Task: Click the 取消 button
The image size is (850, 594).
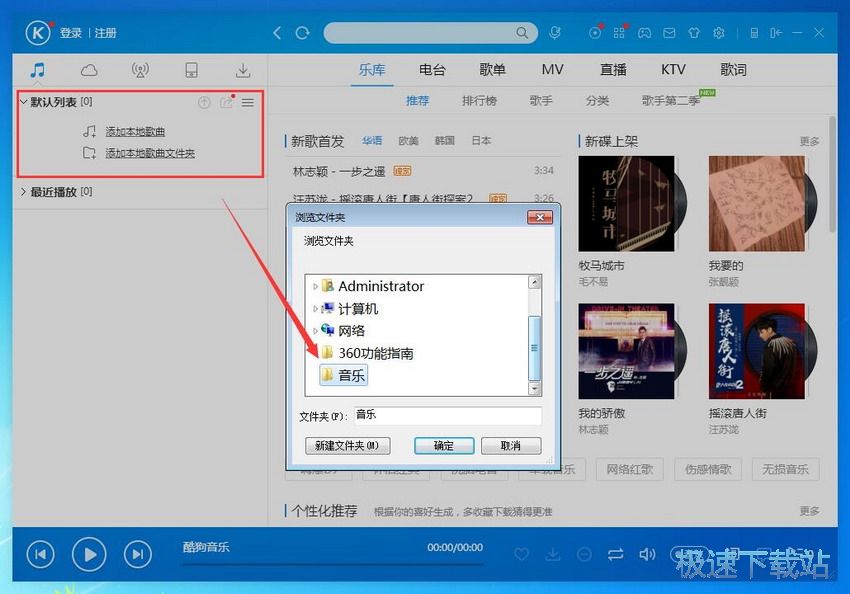Action: (x=511, y=446)
